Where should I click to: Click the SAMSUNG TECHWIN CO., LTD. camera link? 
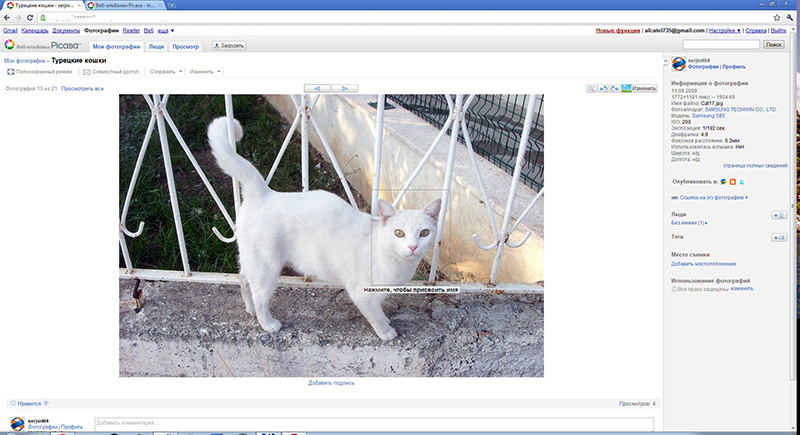740,110
